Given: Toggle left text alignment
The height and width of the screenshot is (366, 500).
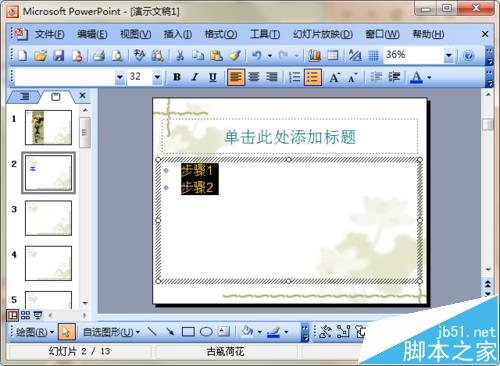Looking at the screenshot, I should pos(236,77).
